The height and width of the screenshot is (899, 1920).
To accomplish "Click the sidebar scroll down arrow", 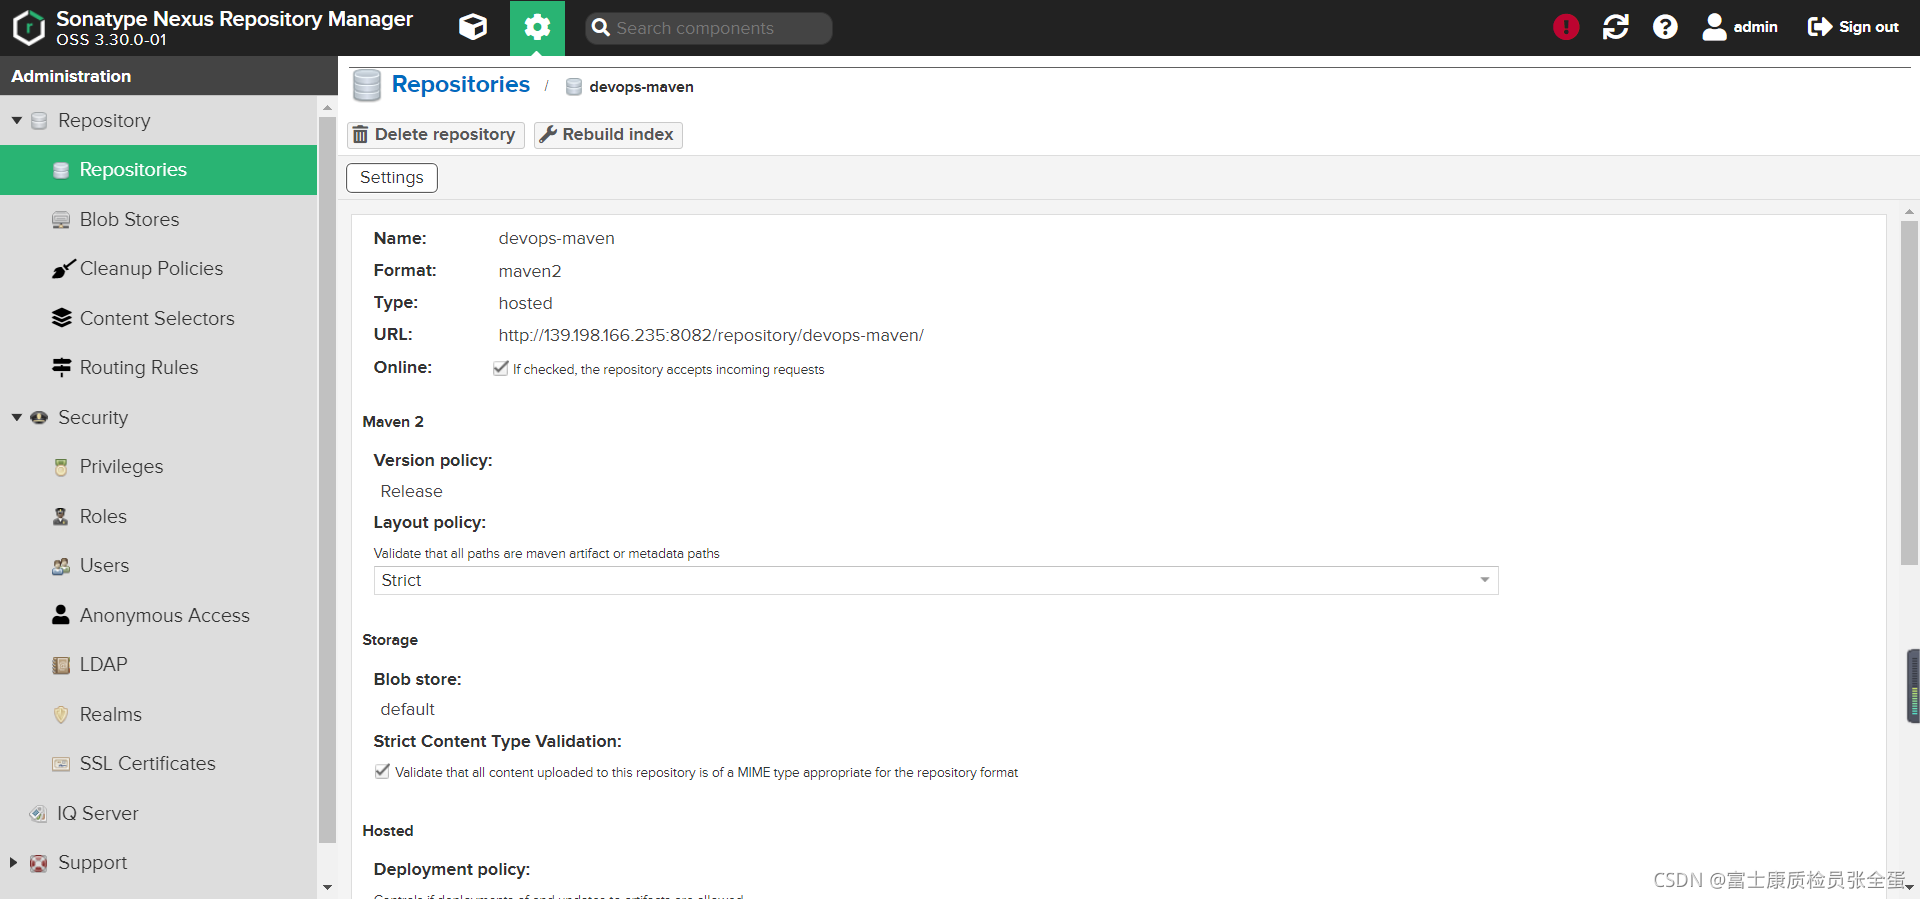I will pos(327,887).
